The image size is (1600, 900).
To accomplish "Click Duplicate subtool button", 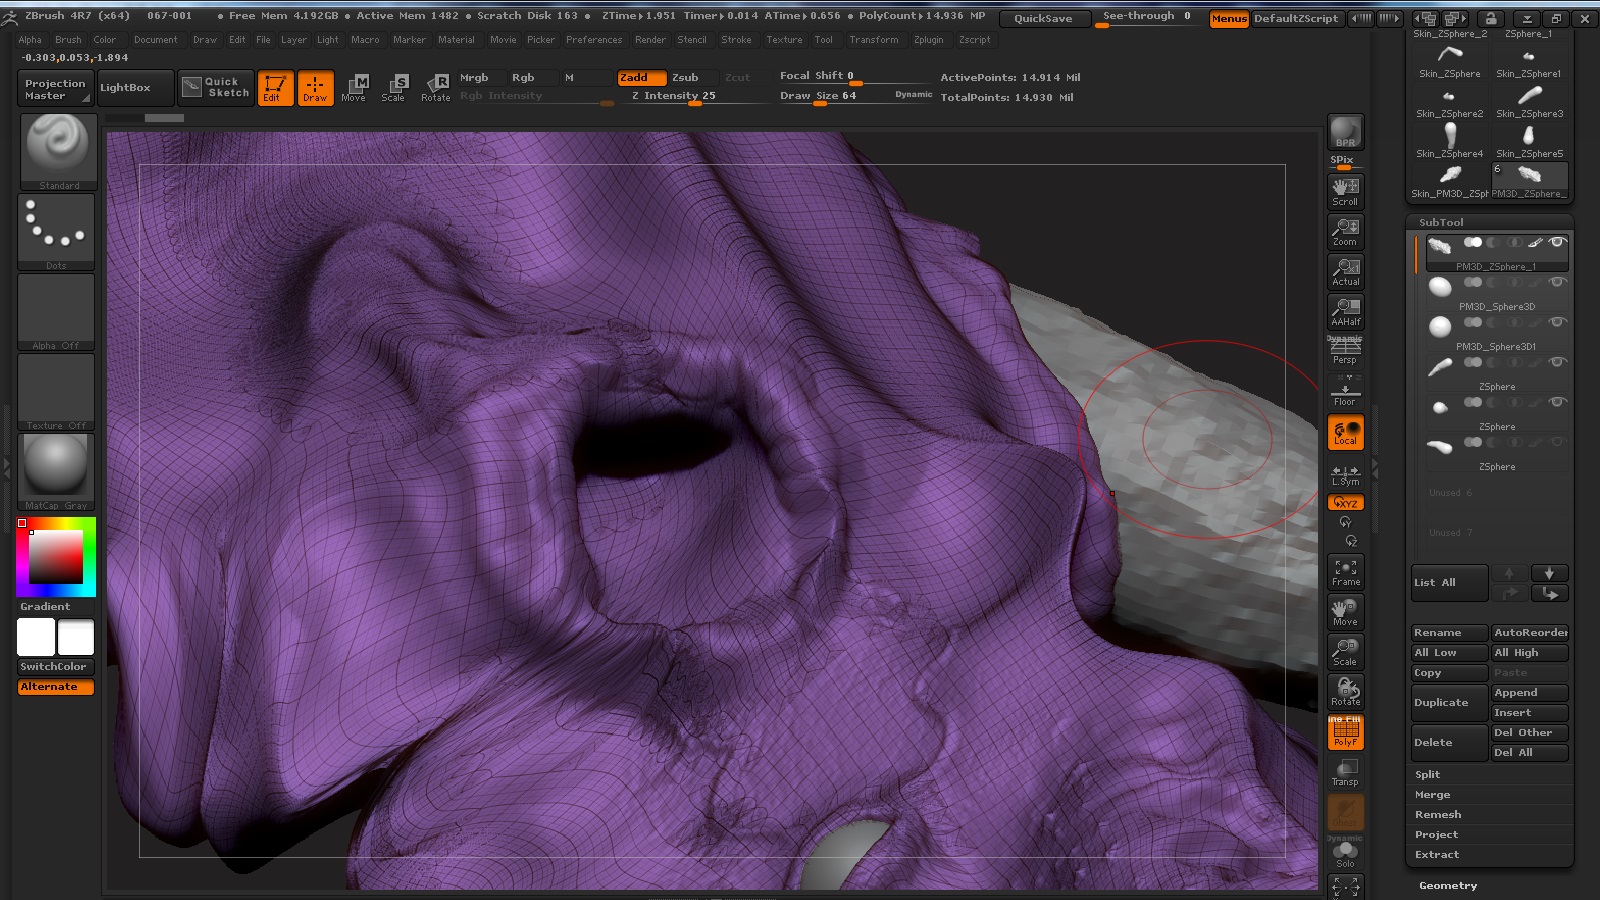I will click(1449, 702).
